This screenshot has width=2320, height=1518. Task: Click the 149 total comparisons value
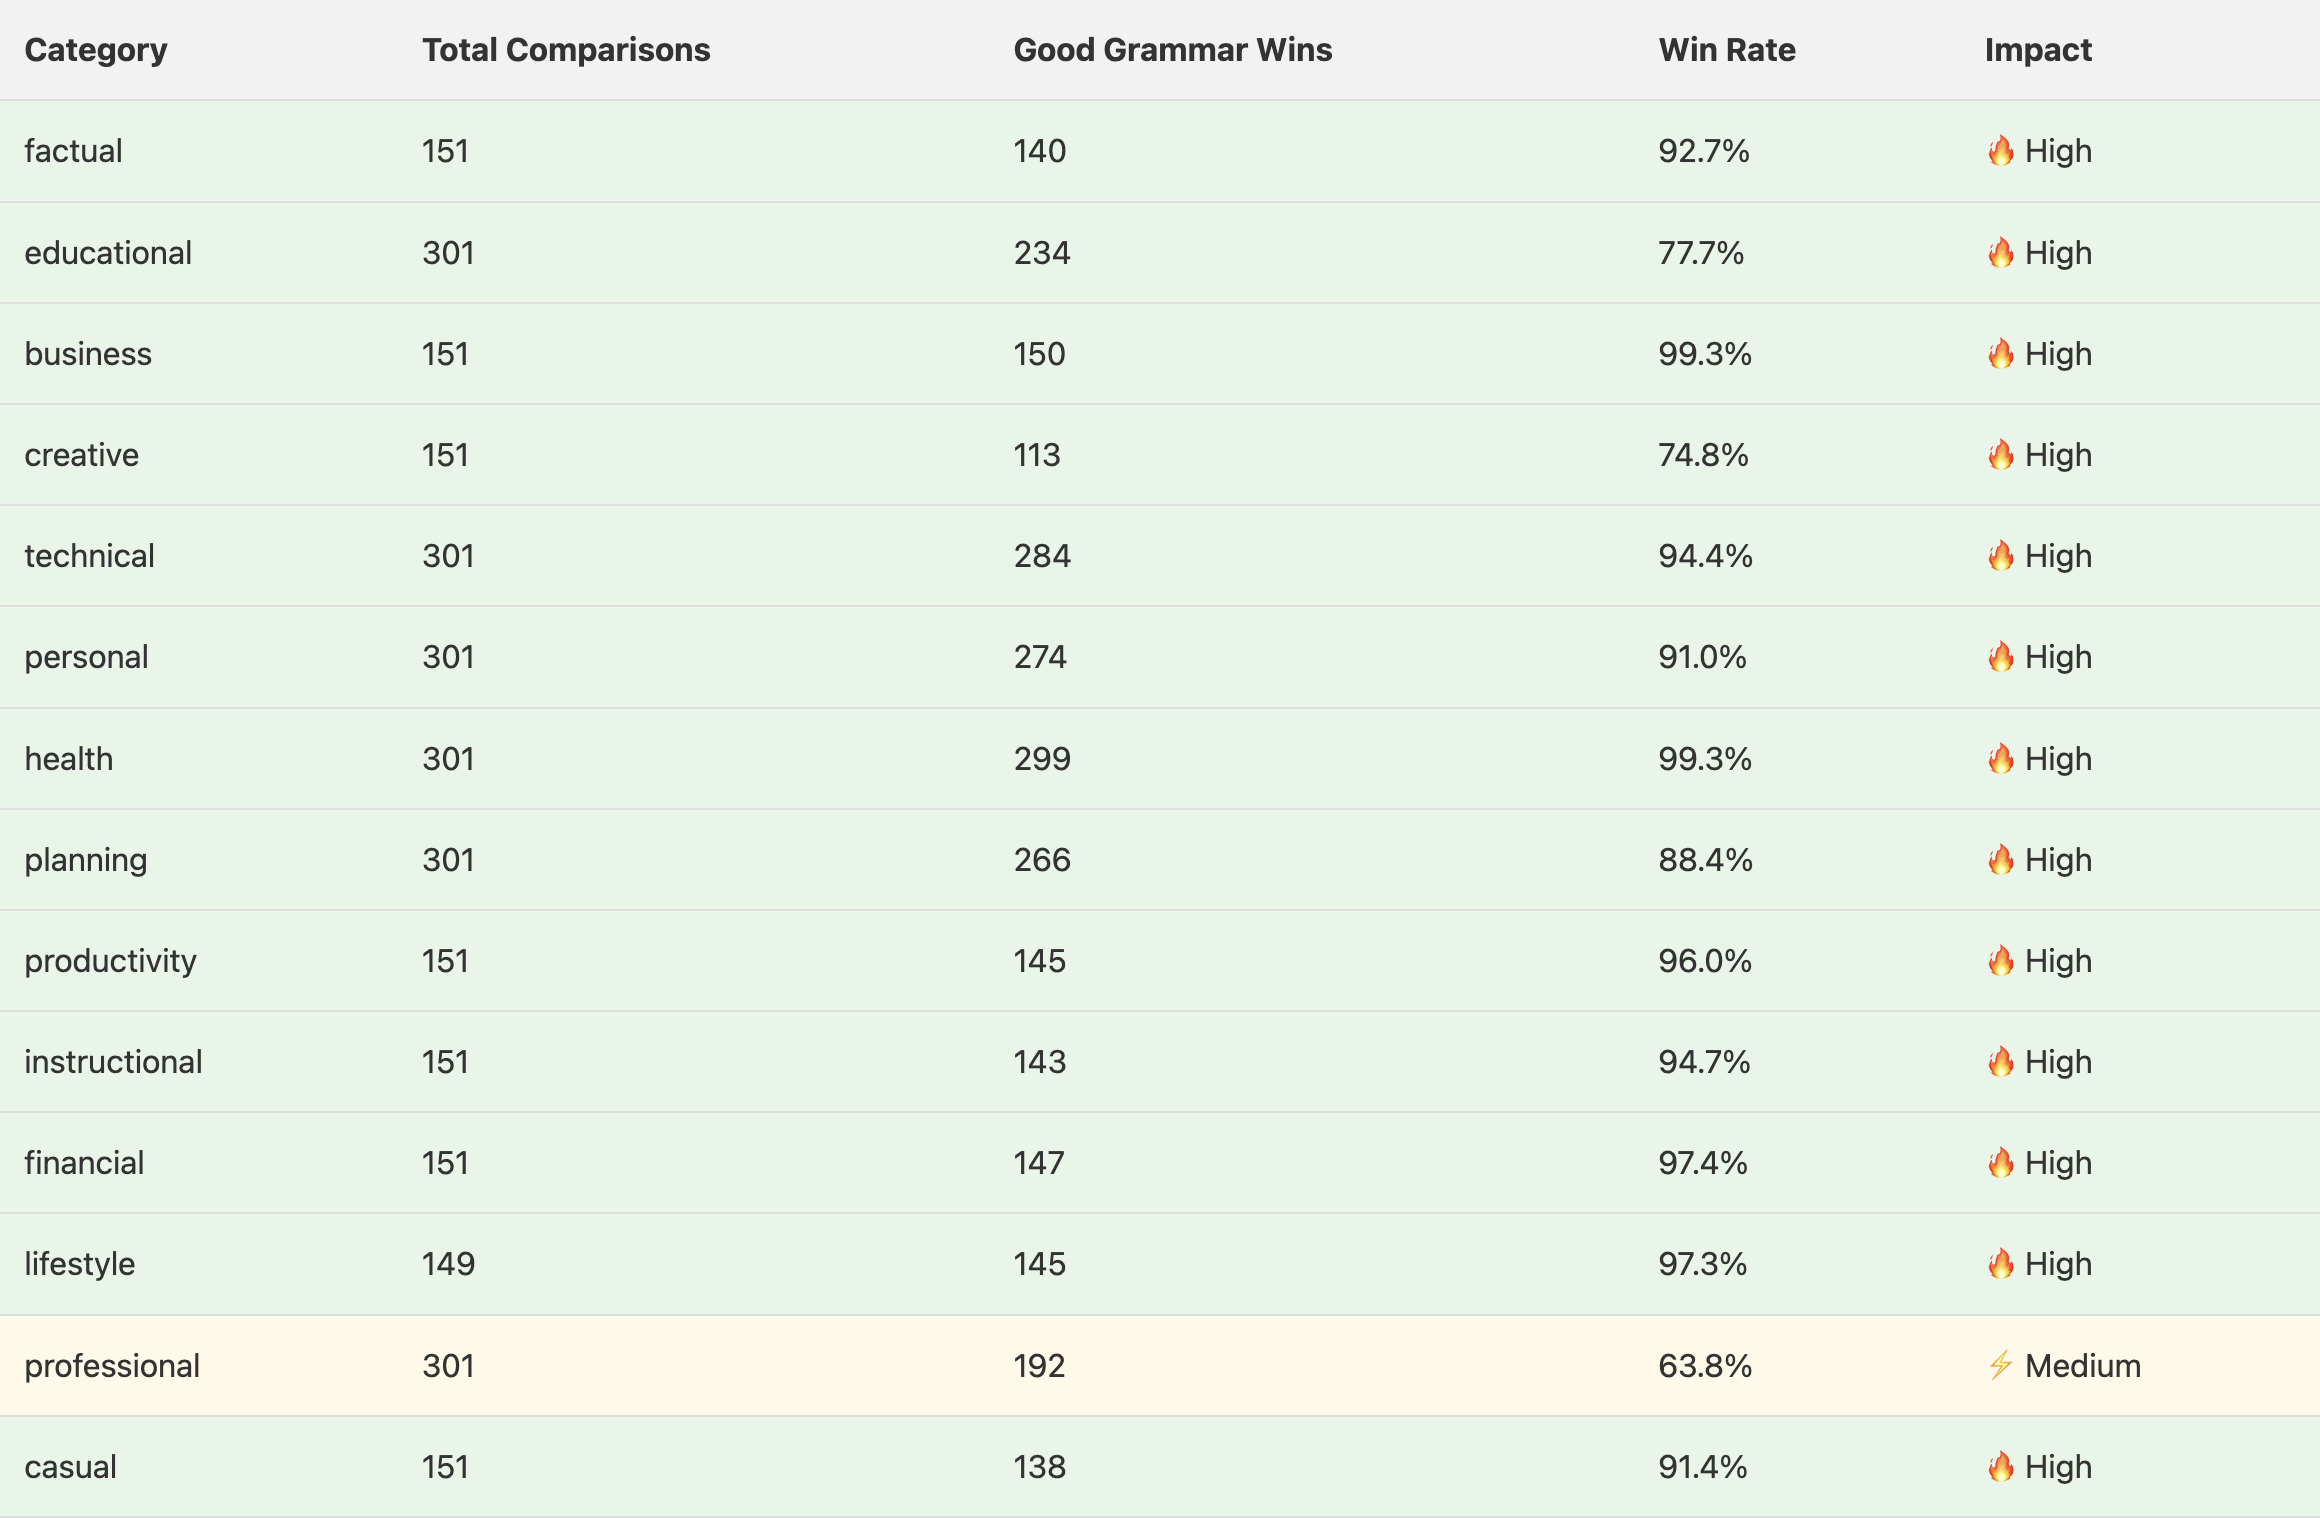(x=448, y=1264)
